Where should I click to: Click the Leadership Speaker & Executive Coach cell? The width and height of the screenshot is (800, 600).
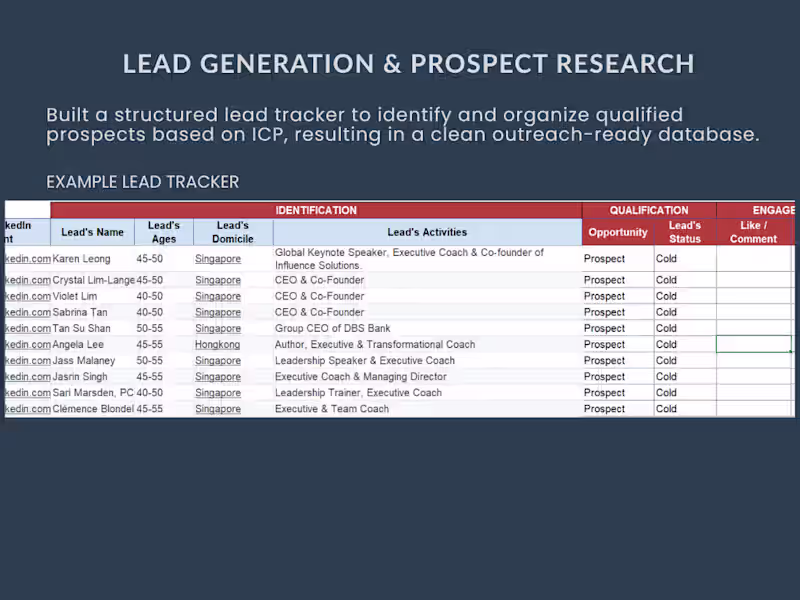click(x=427, y=360)
